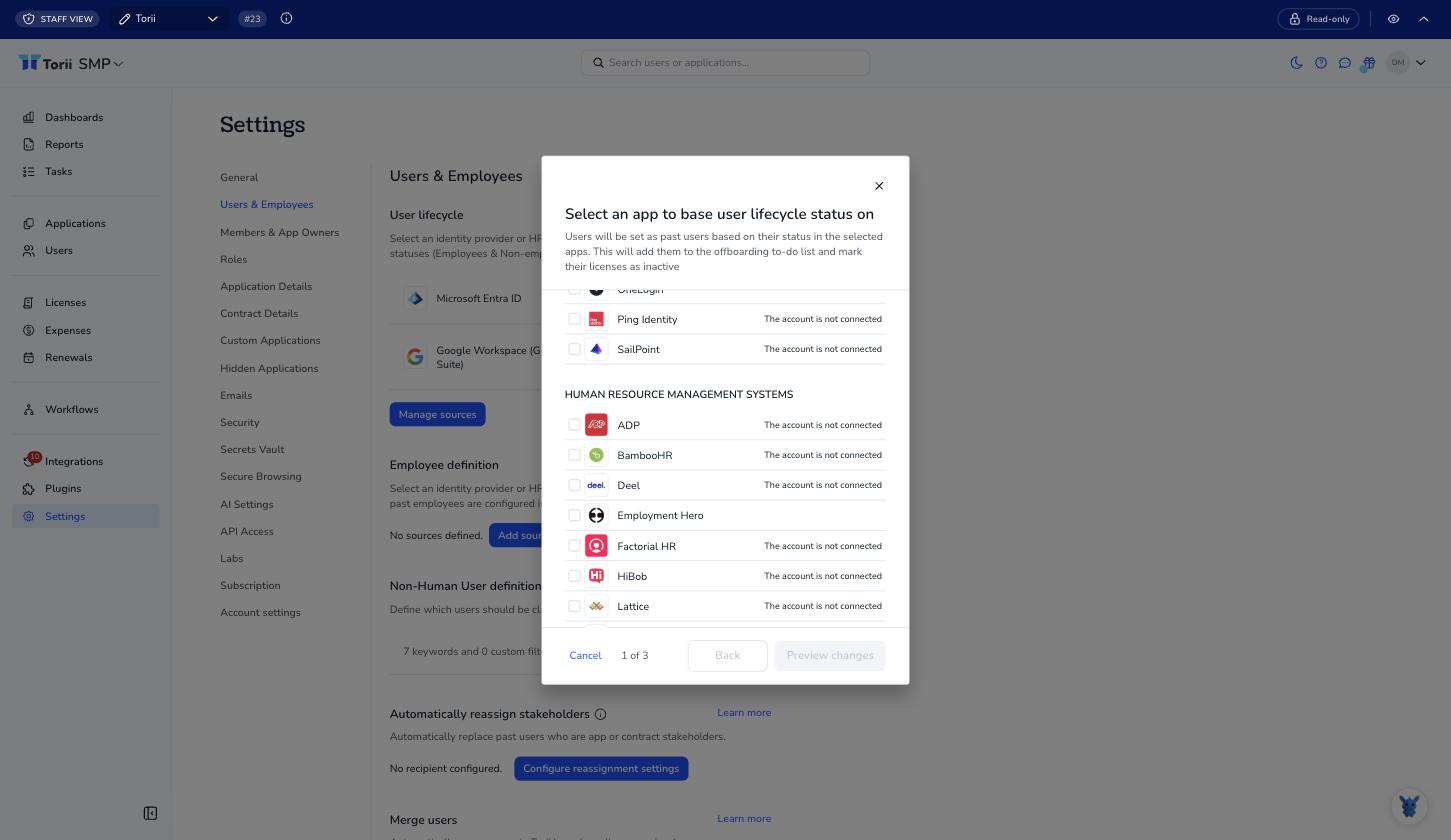Click the Preview changes button
Image resolution: width=1451 pixels, height=840 pixels.
pos(830,656)
